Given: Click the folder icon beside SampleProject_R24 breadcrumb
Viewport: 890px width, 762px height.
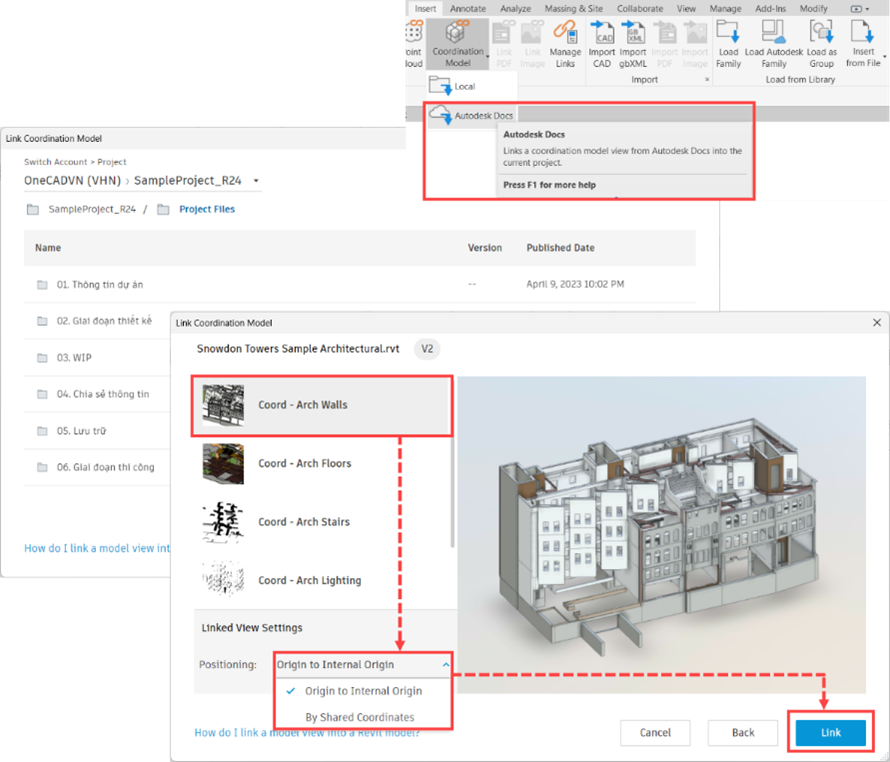Looking at the screenshot, I should point(33,210).
